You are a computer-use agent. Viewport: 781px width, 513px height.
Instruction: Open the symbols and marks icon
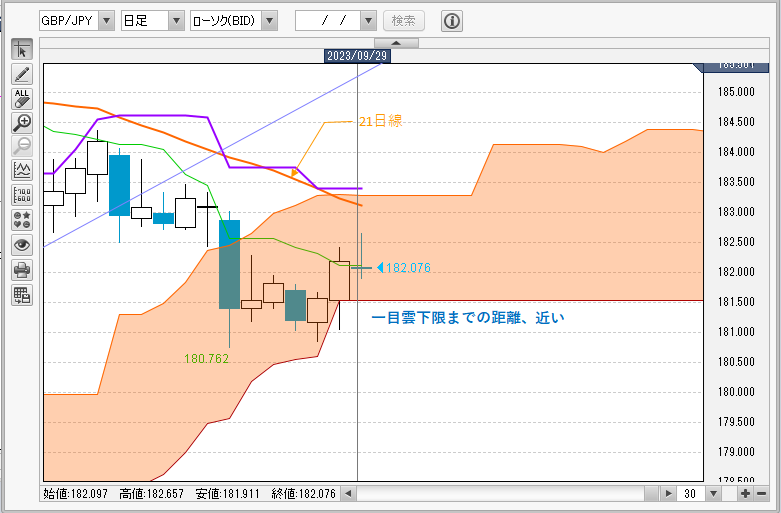22,220
